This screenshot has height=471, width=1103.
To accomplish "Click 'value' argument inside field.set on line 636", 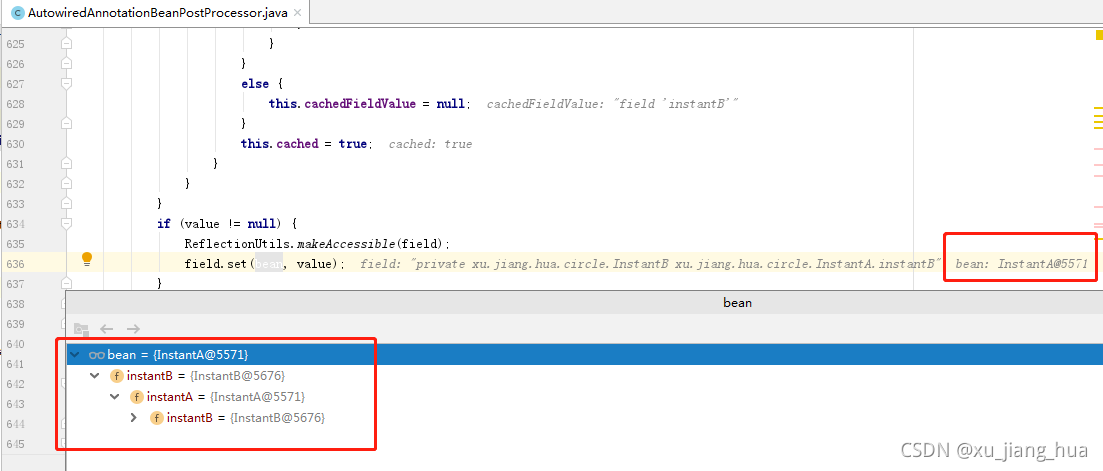I will tap(314, 264).
